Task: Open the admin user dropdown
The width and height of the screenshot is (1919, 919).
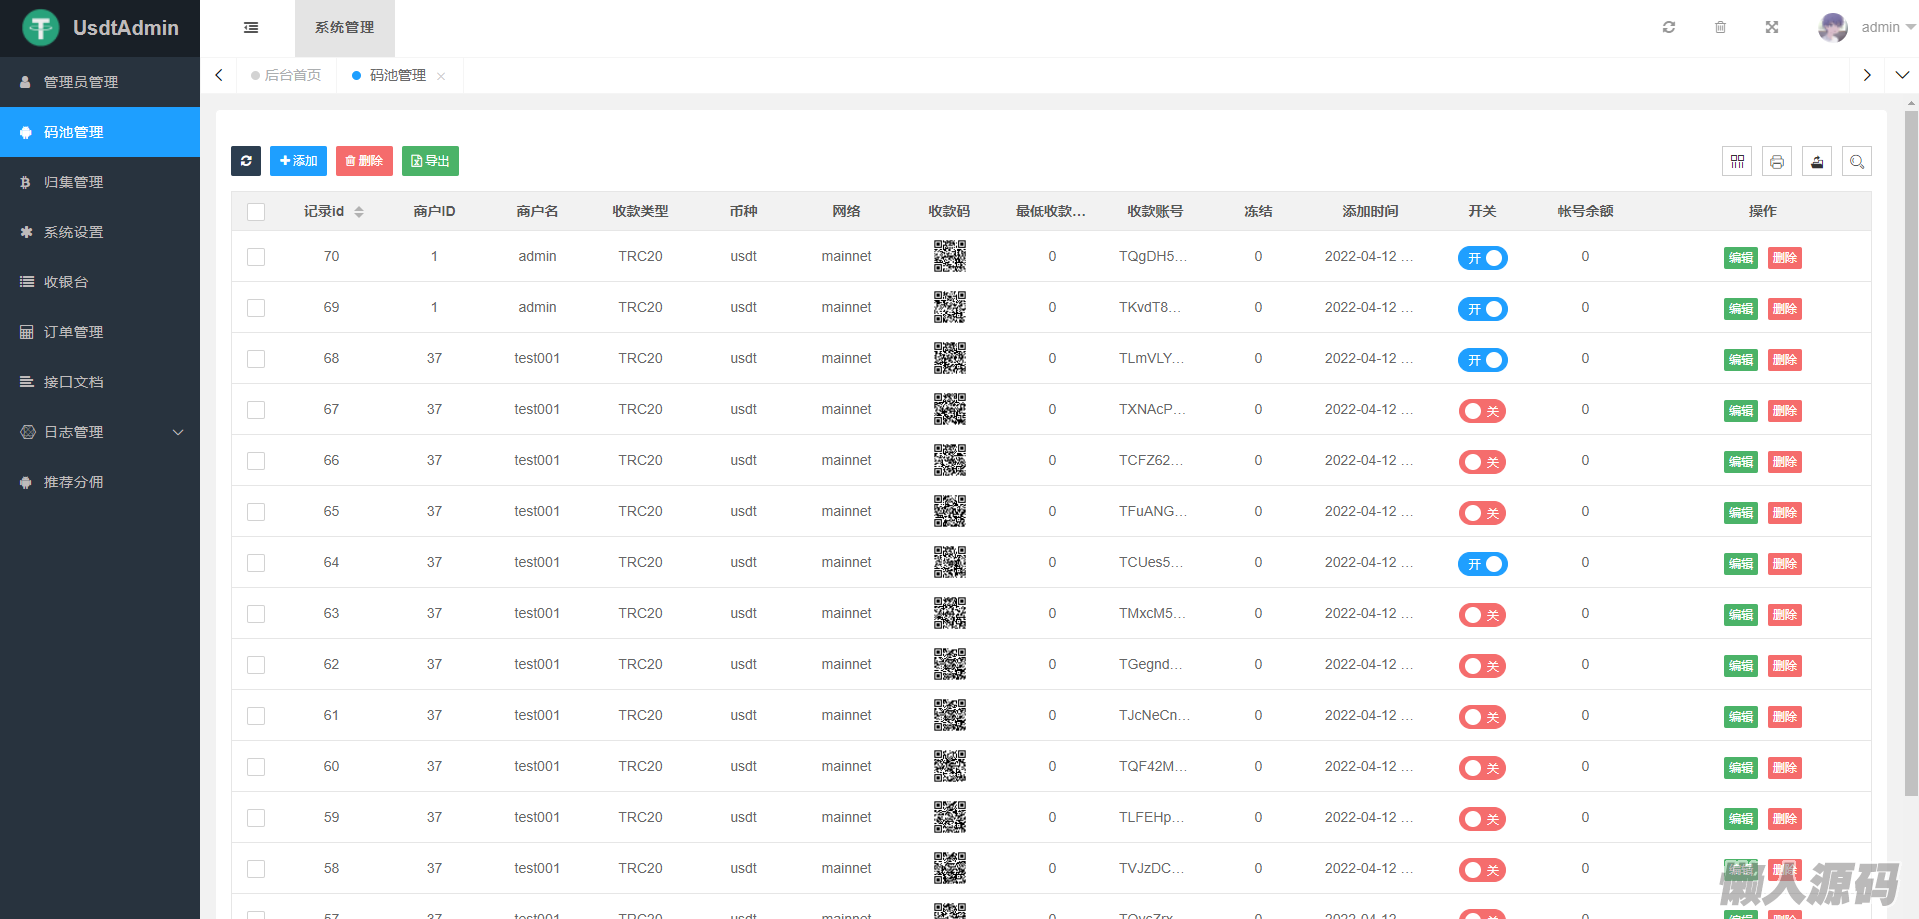Action: [1866, 27]
